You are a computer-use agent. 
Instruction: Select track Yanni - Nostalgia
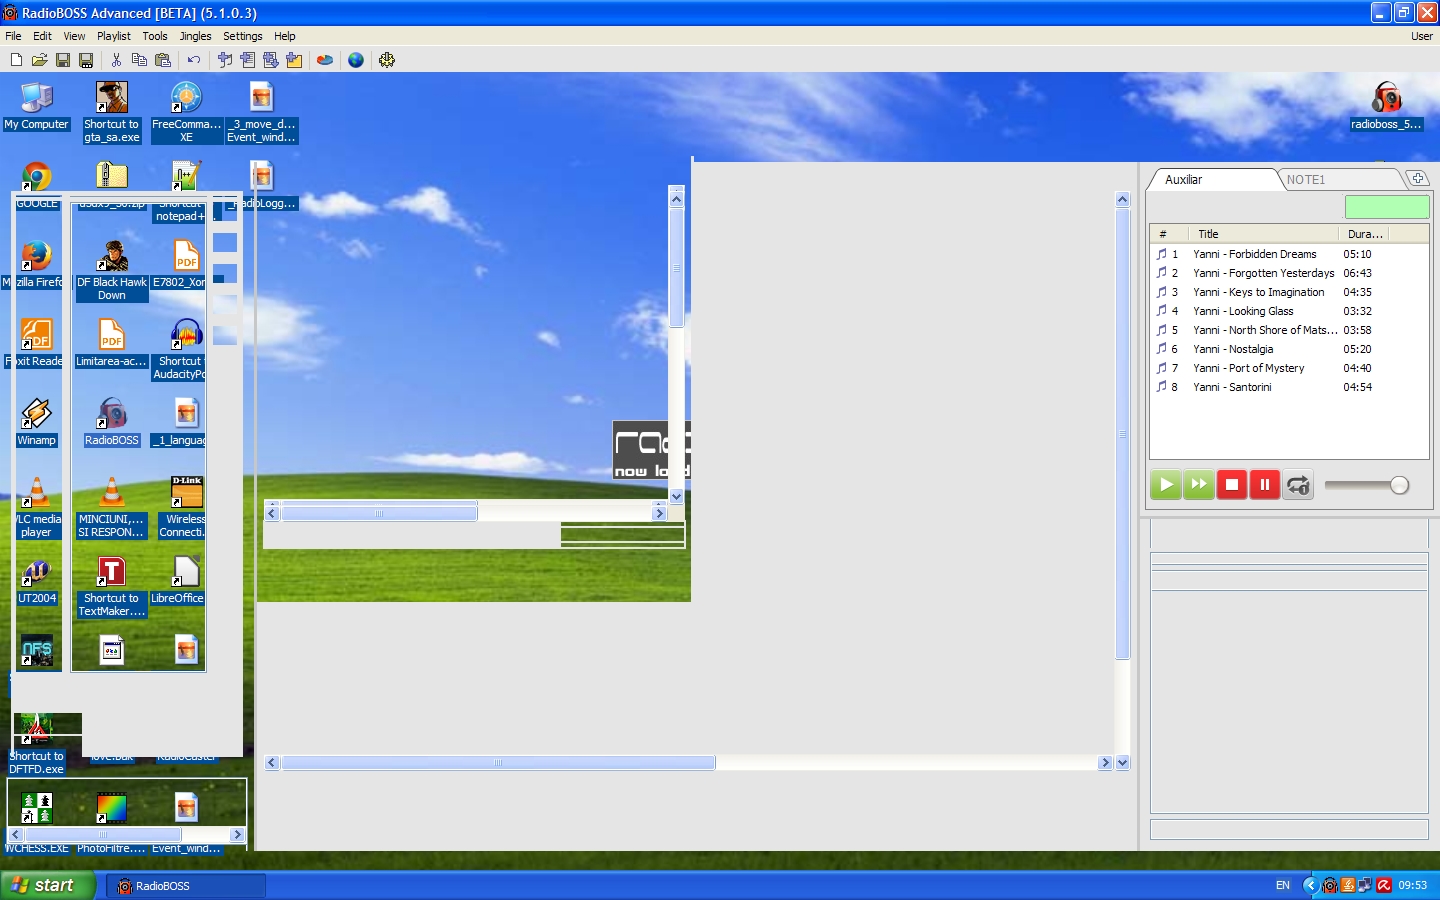[x=1289, y=349]
